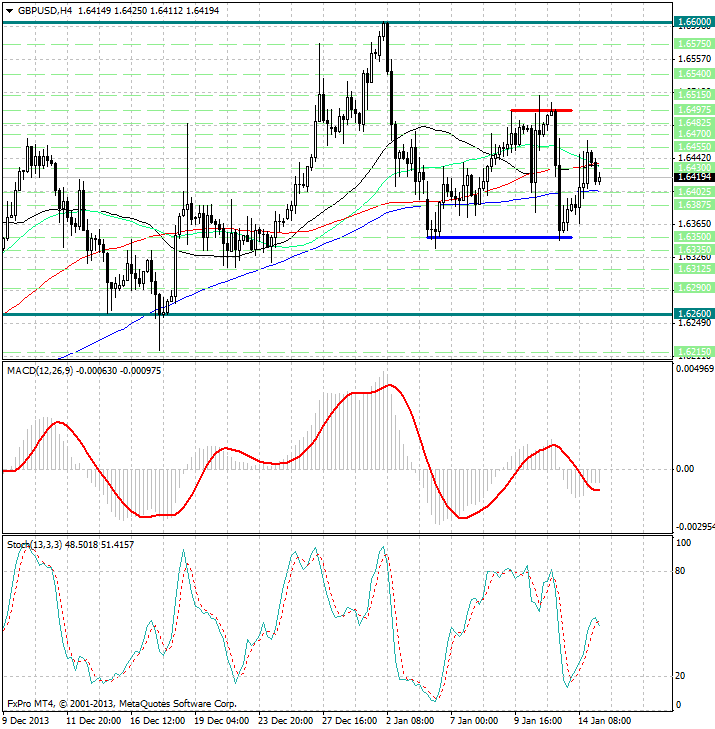The width and height of the screenshot is (715, 729).
Task: Select the Stoch(13,3,3) indicator label
Action: [x=34, y=544]
